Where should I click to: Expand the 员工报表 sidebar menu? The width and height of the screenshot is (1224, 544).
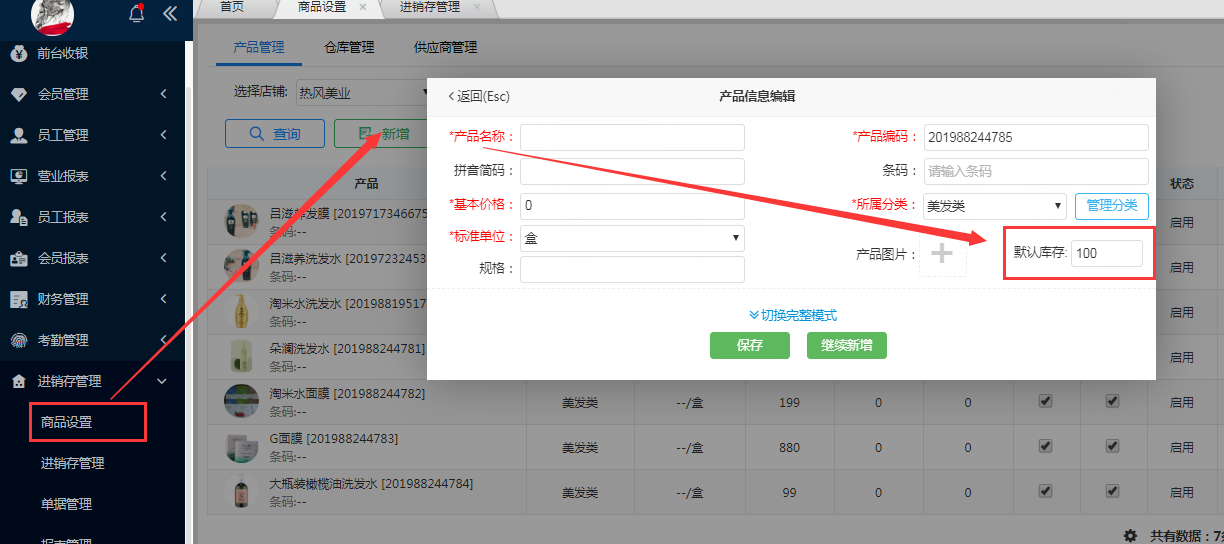click(163, 217)
